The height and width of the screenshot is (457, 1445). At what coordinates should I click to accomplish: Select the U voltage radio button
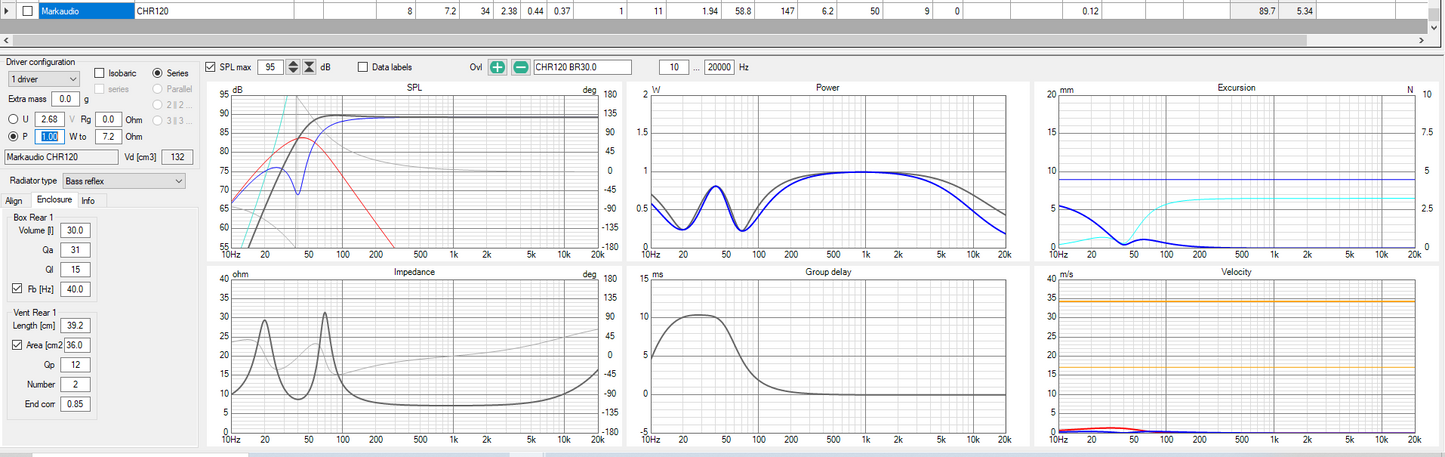[13, 120]
